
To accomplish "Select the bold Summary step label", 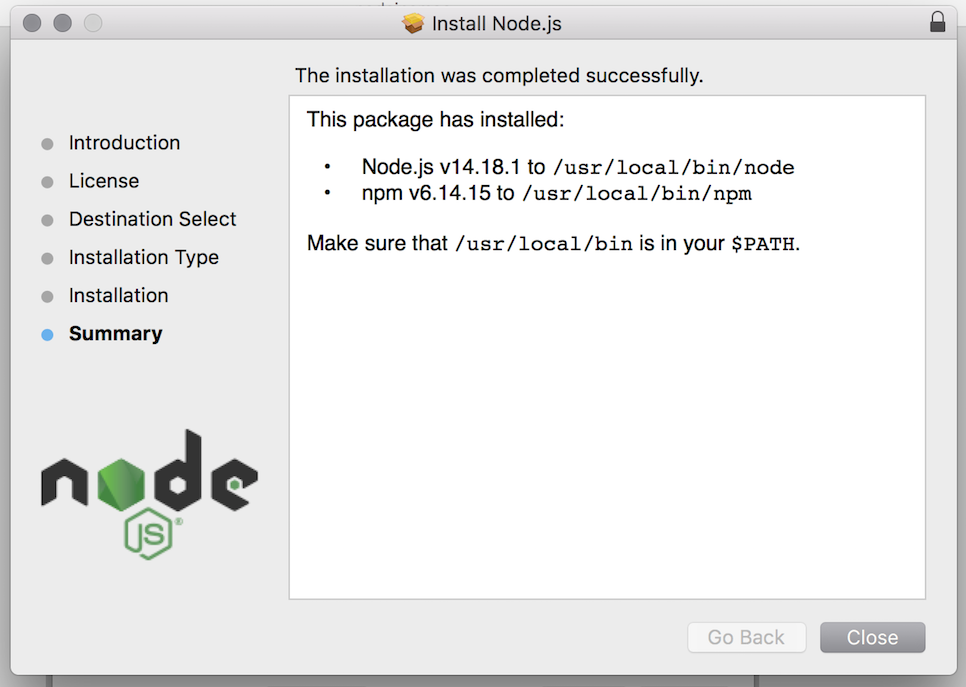I will [x=115, y=334].
